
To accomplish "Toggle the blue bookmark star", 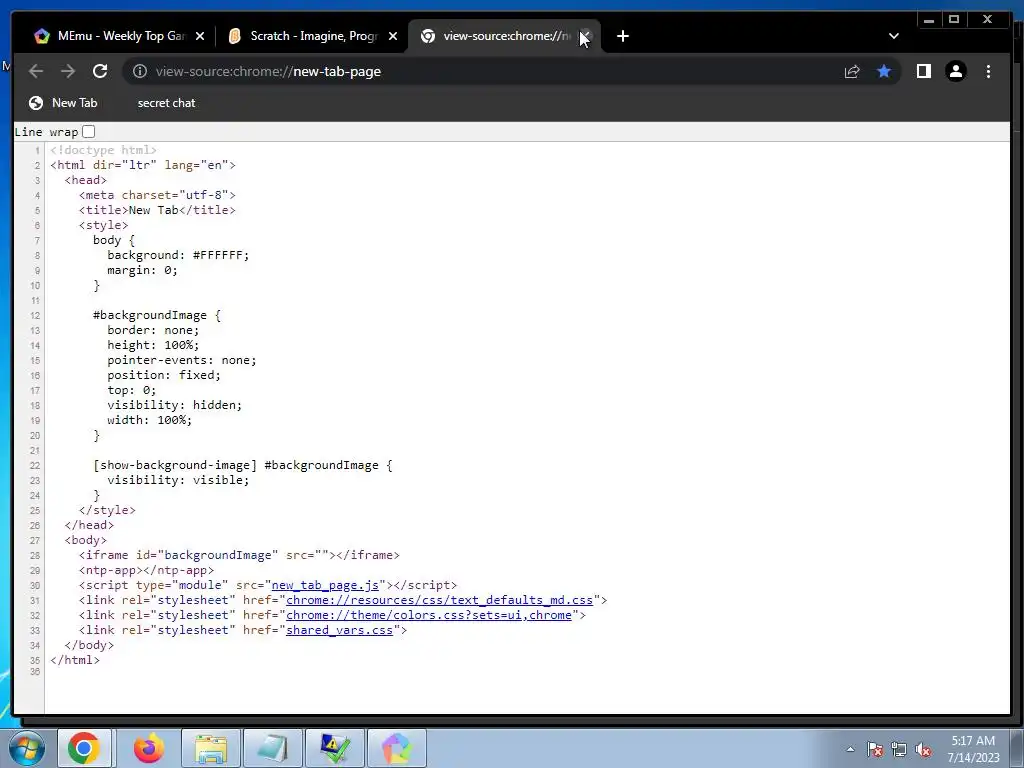I will pos(884,71).
